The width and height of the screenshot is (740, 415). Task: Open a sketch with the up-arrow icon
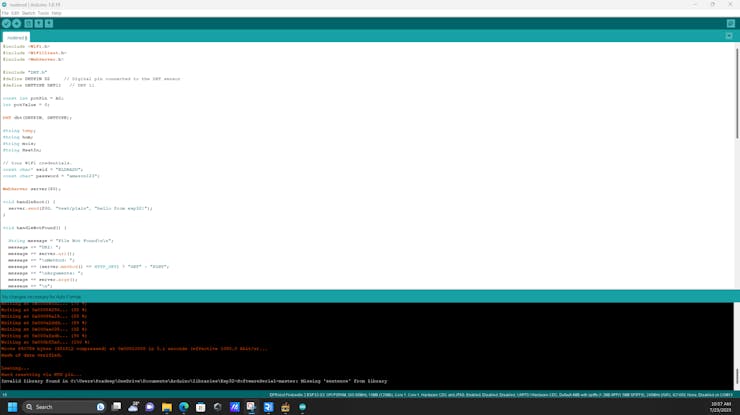point(39,24)
